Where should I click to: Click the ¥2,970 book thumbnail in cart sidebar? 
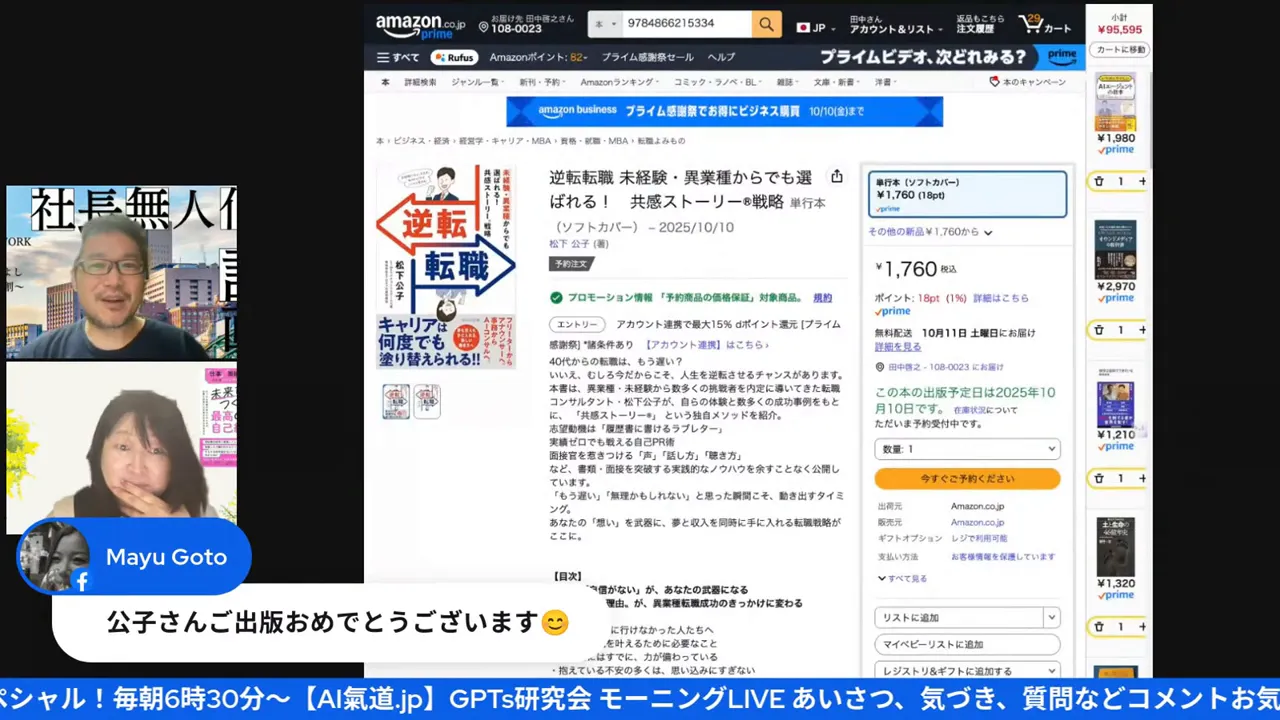(x=1115, y=250)
